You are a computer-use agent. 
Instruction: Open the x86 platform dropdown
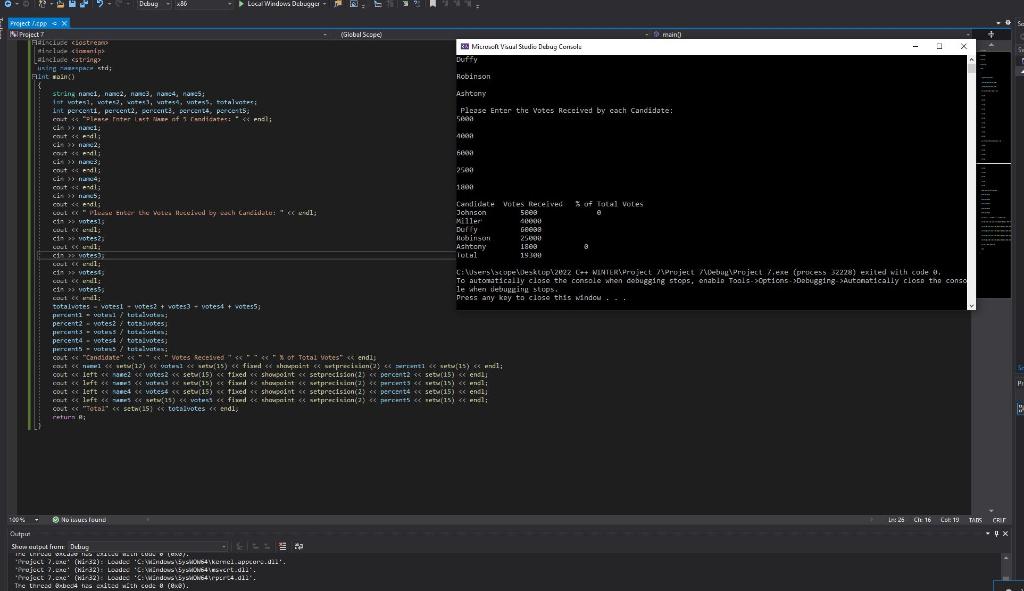pyautogui.click(x=200, y=4)
